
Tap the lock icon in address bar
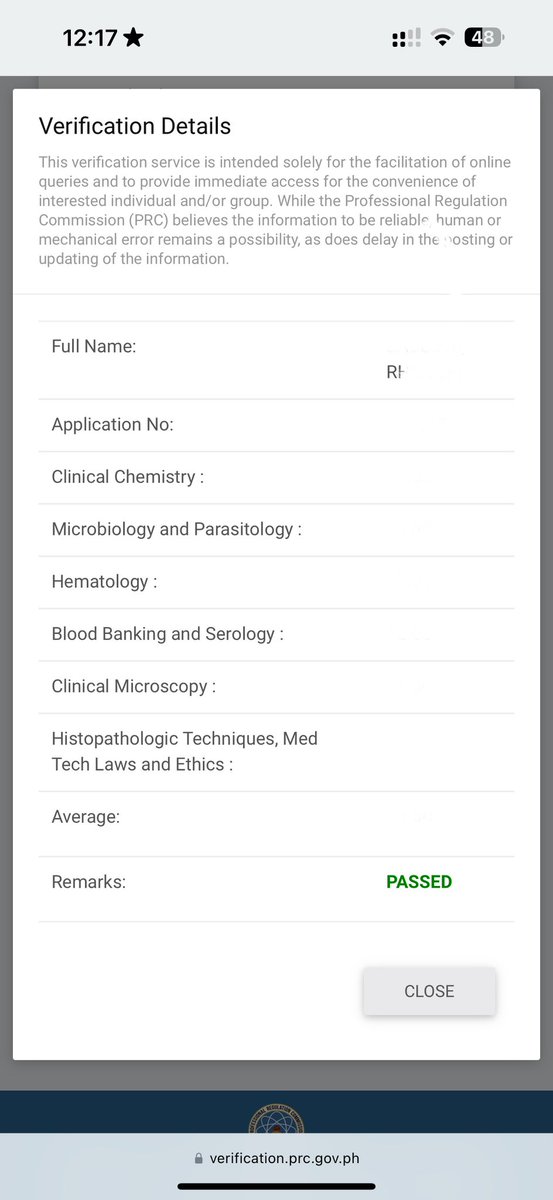click(x=198, y=1159)
